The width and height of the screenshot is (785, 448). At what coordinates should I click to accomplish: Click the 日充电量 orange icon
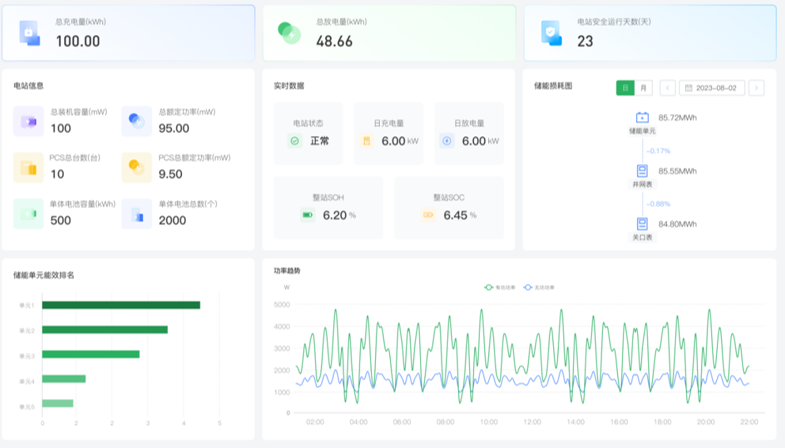(x=366, y=141)
